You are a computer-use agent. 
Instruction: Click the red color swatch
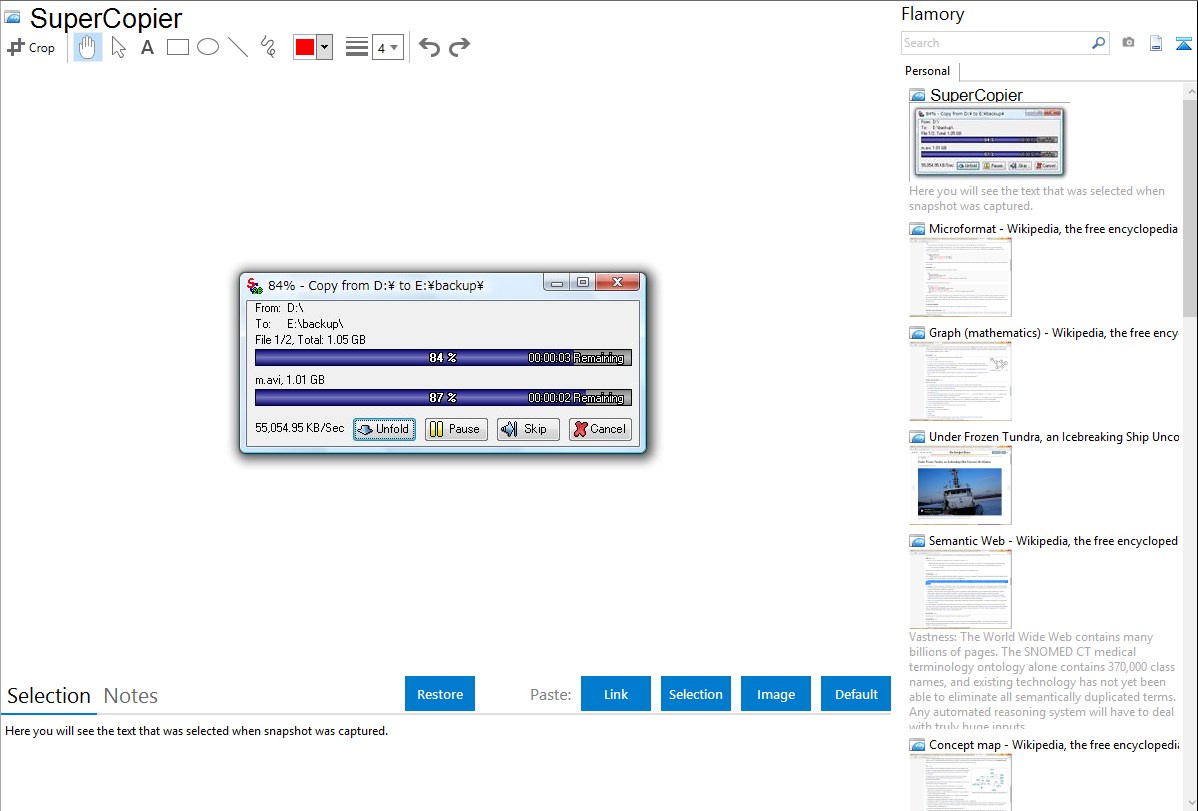click(x=305, y=47)
